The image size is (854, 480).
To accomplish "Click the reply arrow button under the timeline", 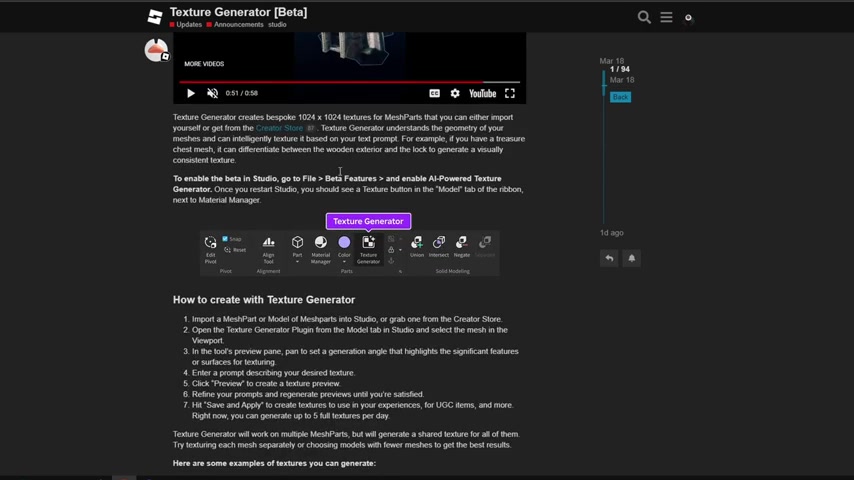I will (609, 258).
